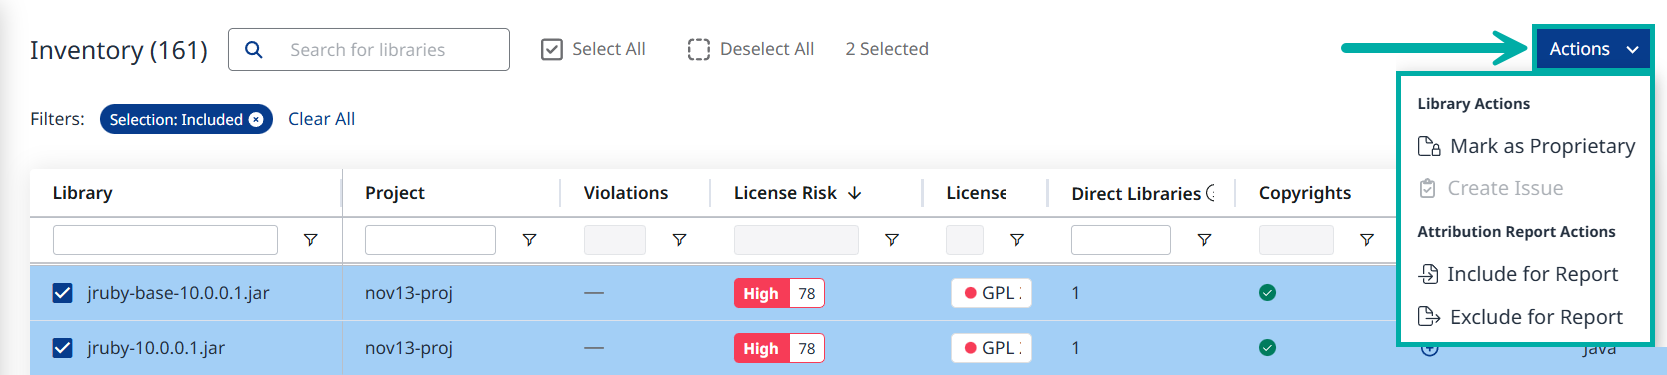Screen dimensions: 1667x375
Task: Sort by the Project column header
Action: tap(395, 193)
